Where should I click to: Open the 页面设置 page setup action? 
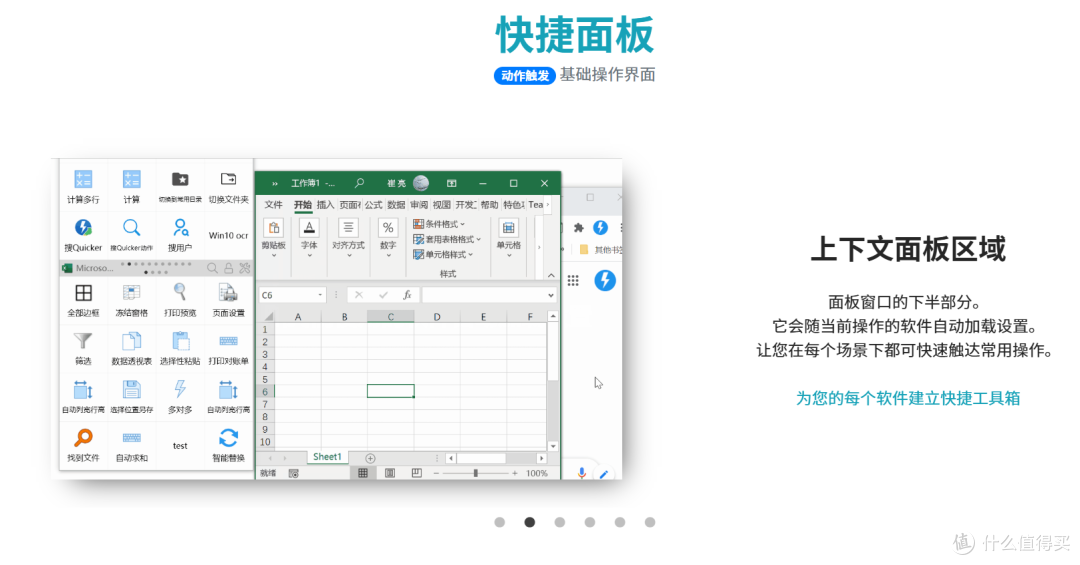228,300
